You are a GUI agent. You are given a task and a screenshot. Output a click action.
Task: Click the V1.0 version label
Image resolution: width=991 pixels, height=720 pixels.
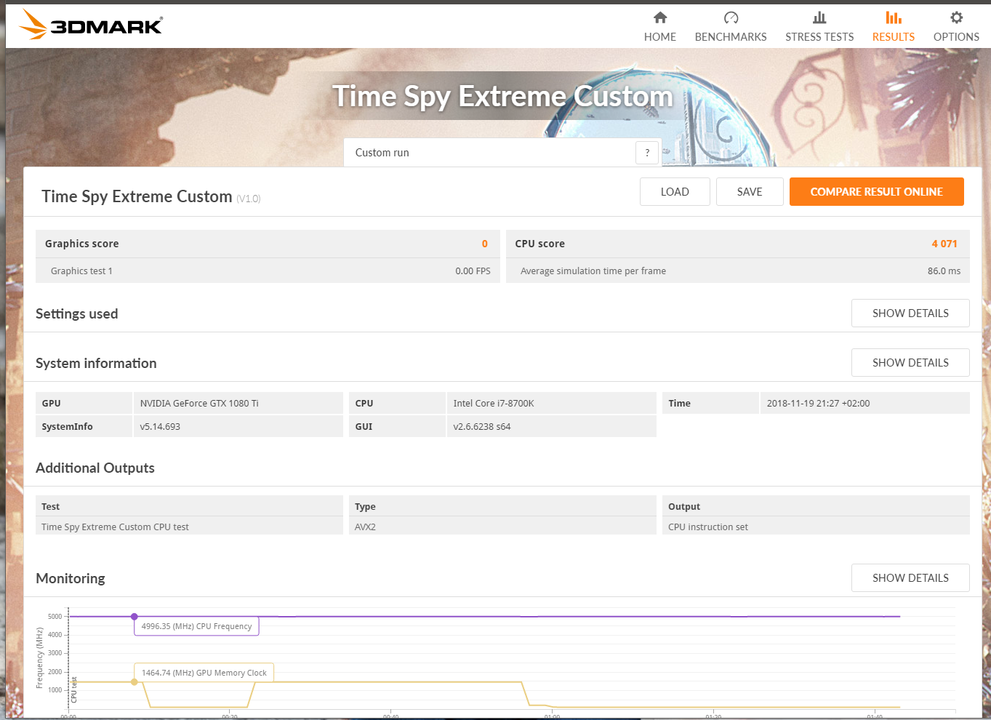[248, 198]
